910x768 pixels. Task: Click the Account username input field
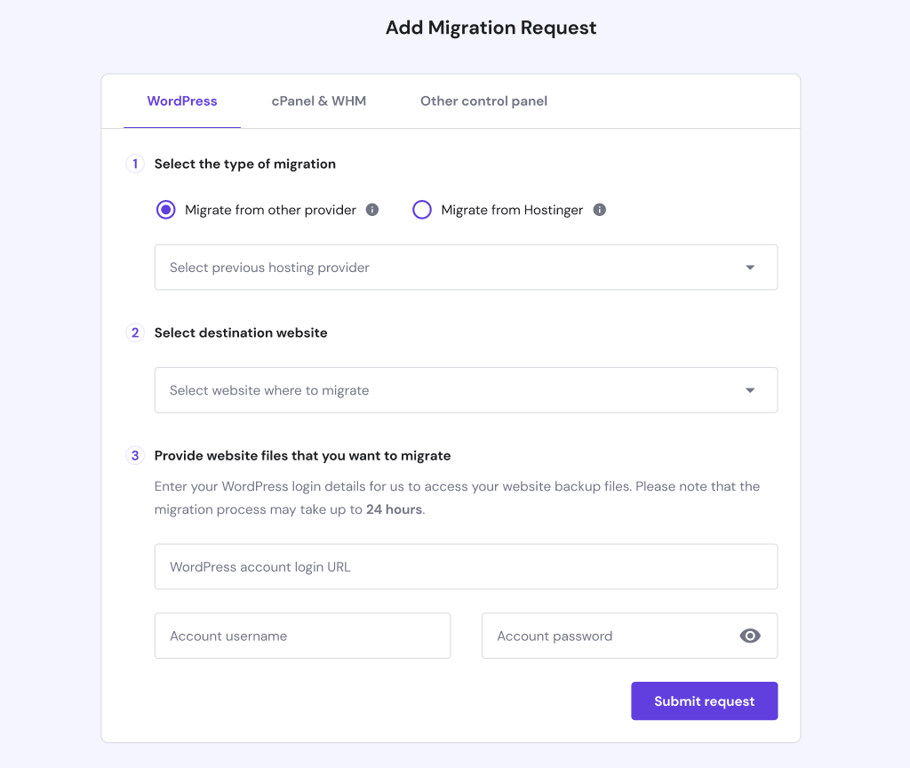(302, 635)
